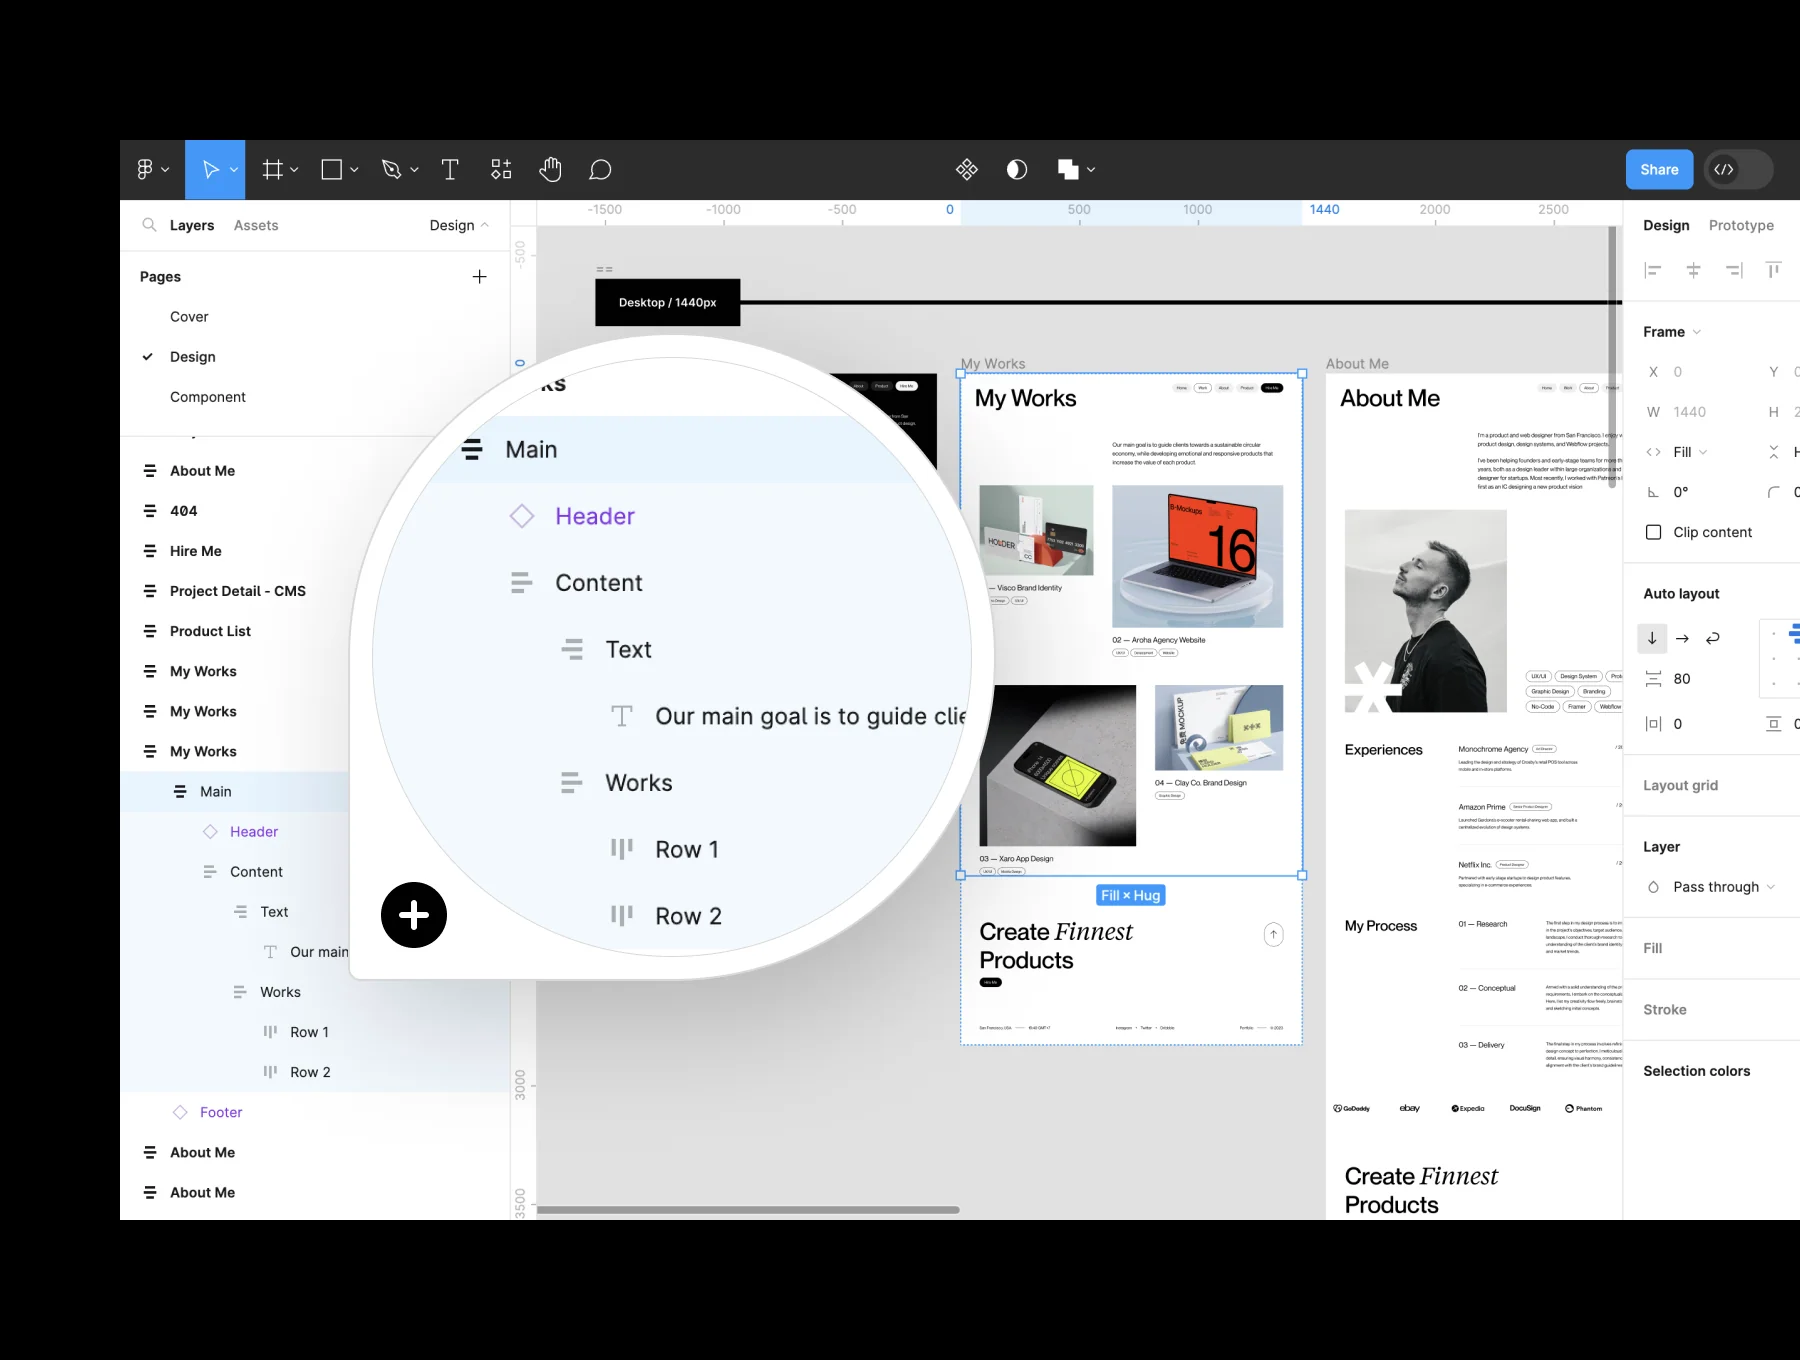The width and height of the screenshot is (1800, 1360).
Task: Select the Footer component layer
Action: pyautogui.click(x=221, y=1112)
